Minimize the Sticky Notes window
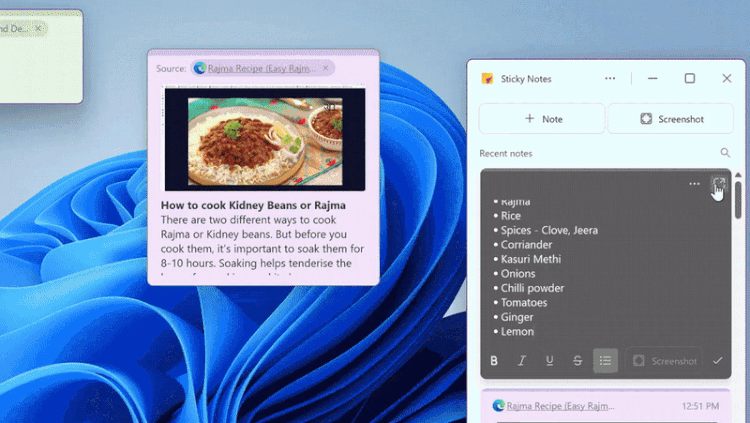Image resolution: width=750 pixels, height=423 pixels. pos(652,78)
